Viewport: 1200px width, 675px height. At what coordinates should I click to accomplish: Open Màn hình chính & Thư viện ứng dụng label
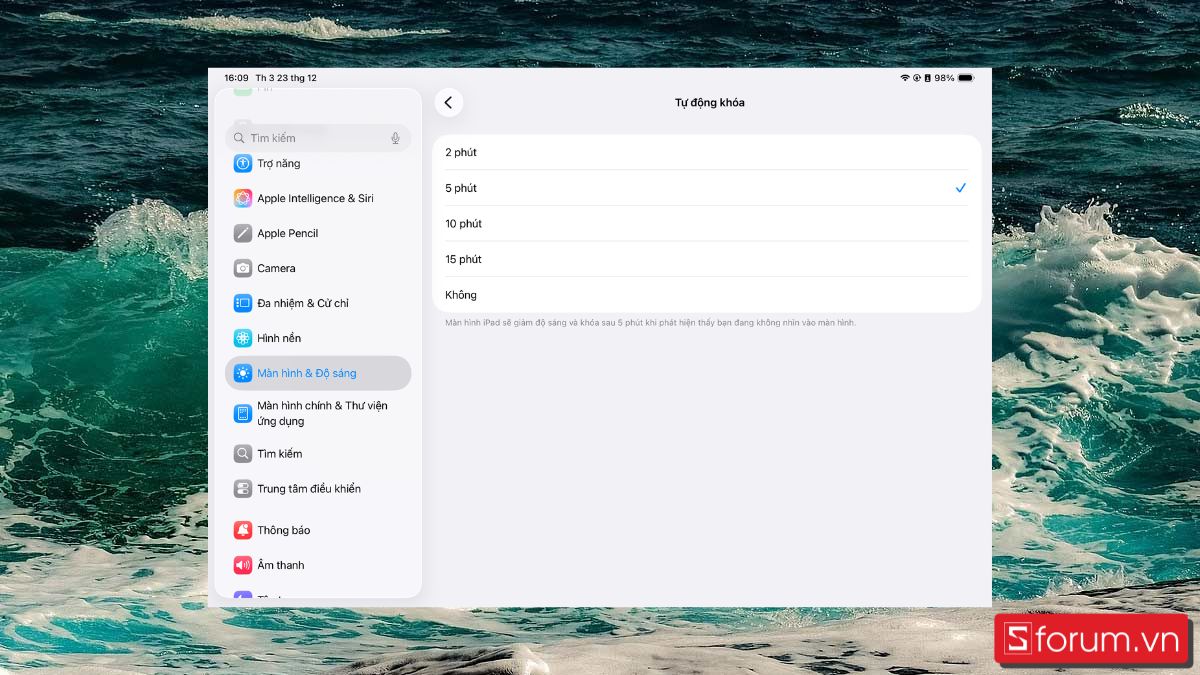[x=322, y=413]
